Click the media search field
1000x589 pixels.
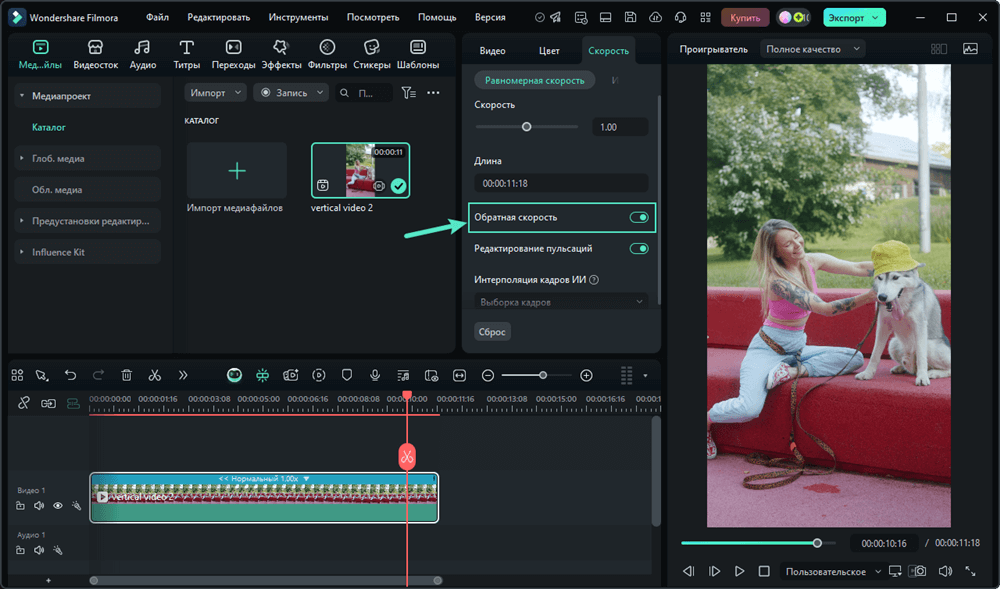coord(364,93)
